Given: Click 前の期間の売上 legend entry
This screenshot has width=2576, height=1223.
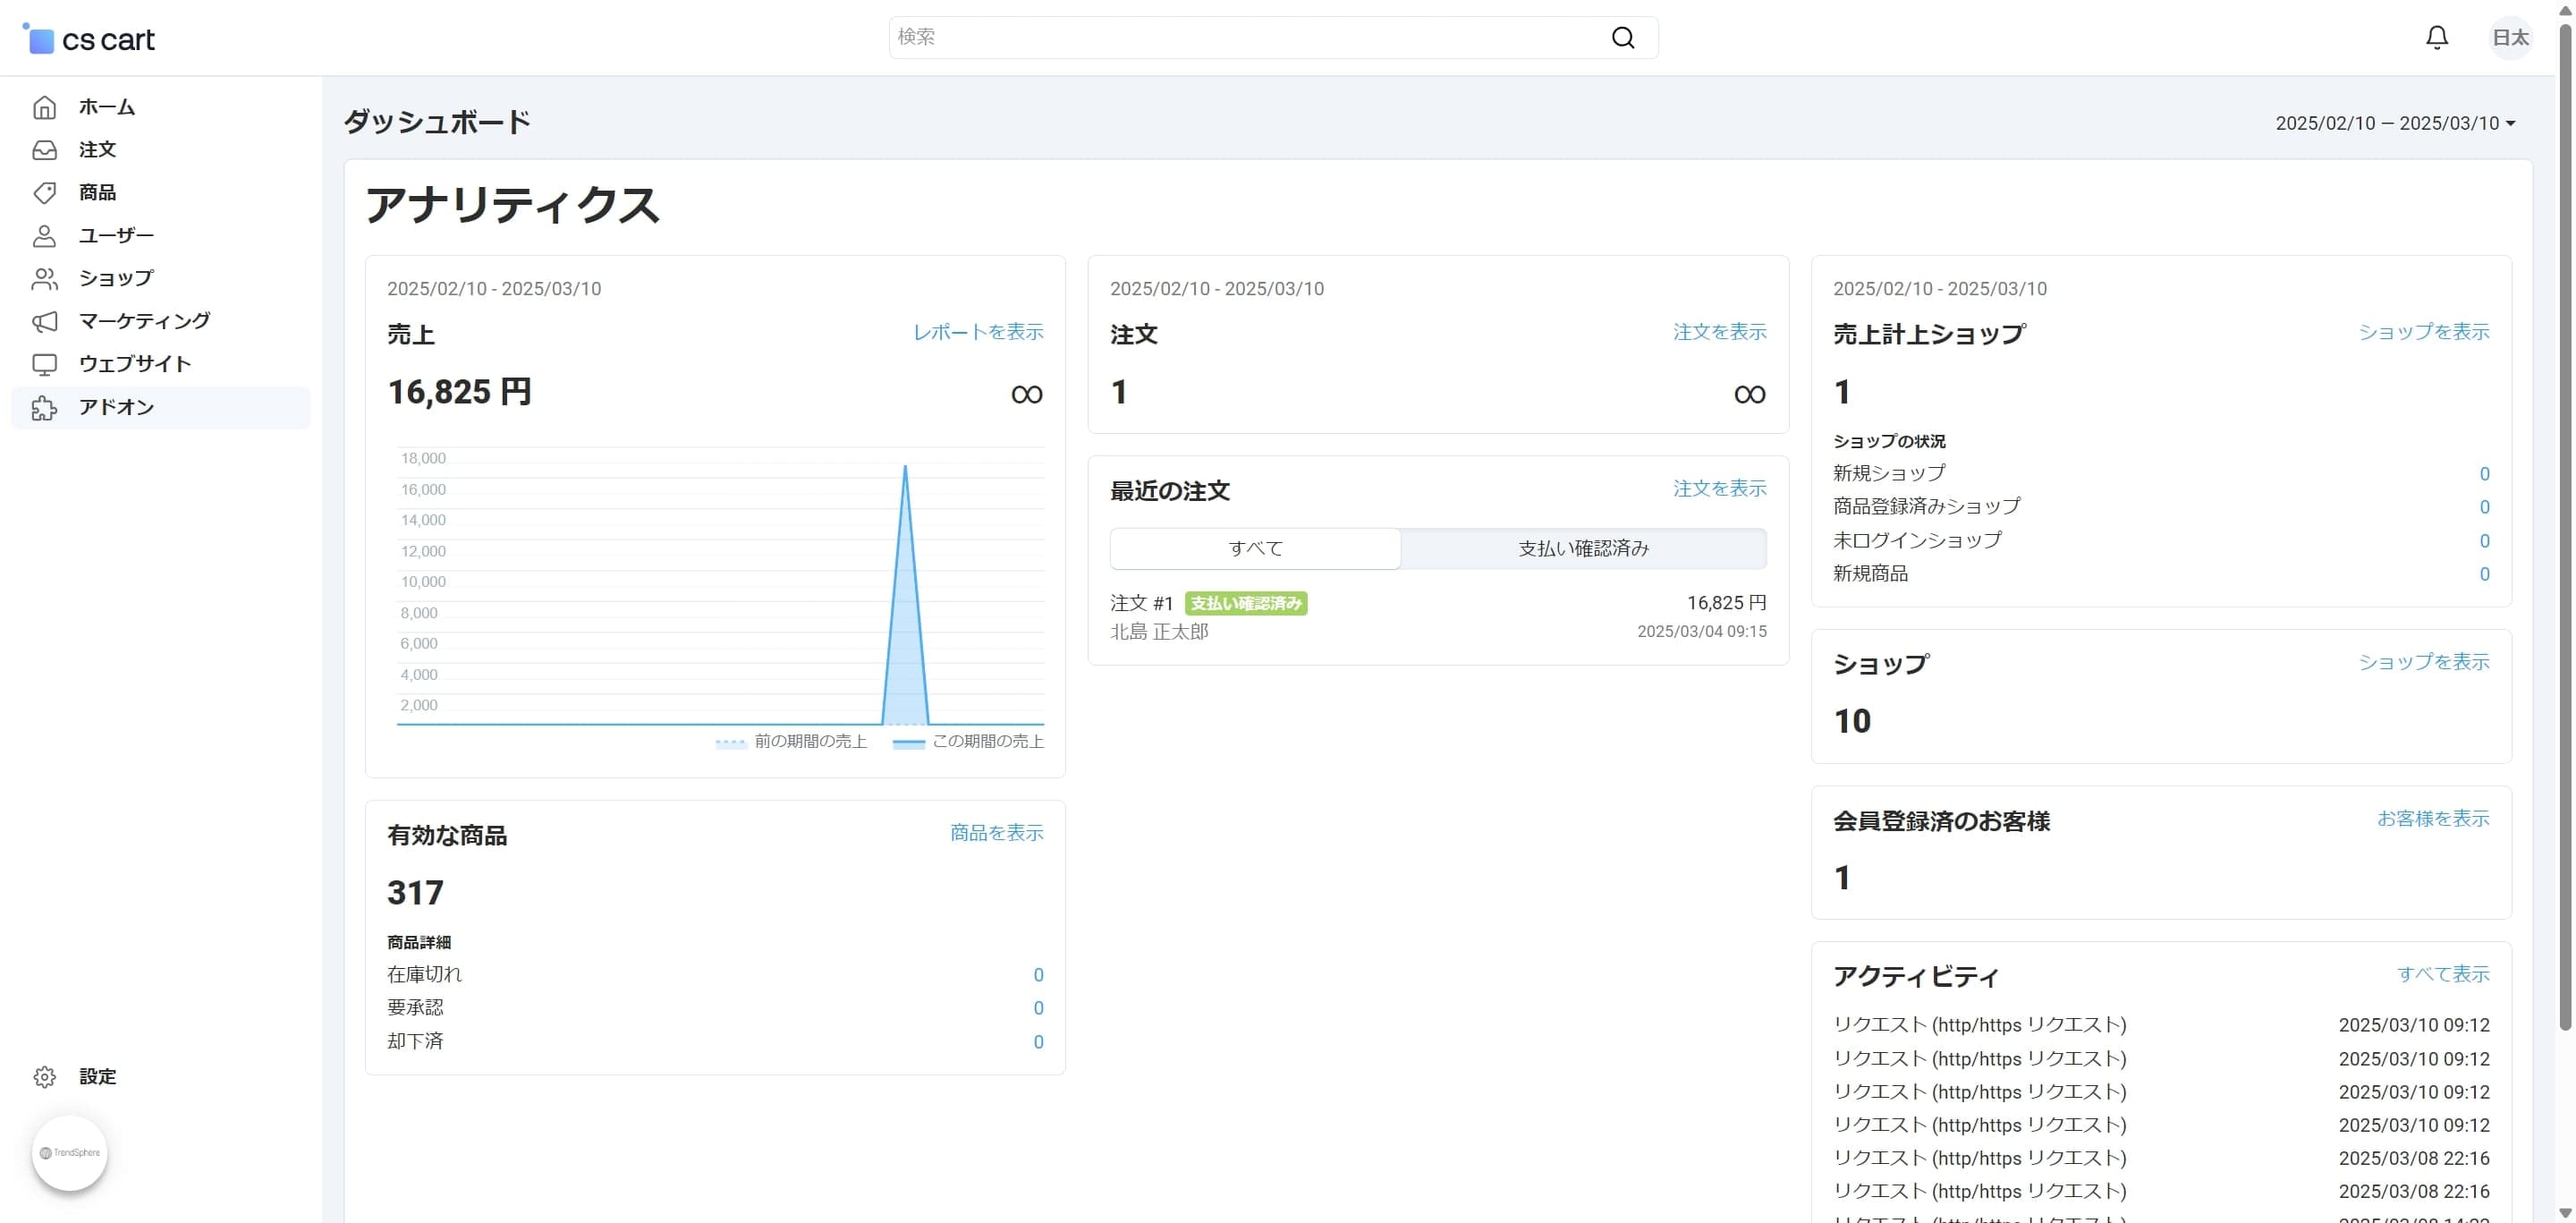Looking at the screenshot, I should [x=791, y=742].
